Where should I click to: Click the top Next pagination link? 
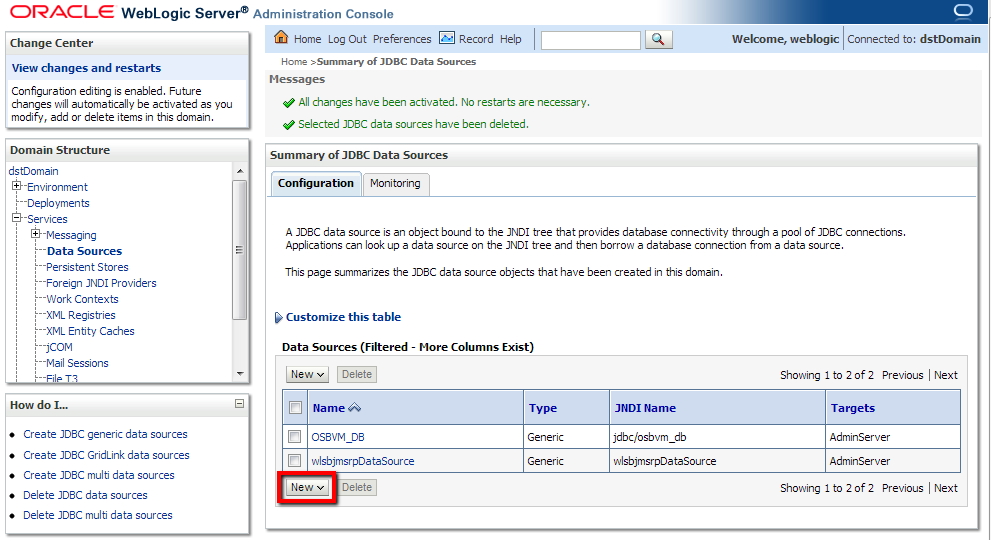[x=945, y=375]
